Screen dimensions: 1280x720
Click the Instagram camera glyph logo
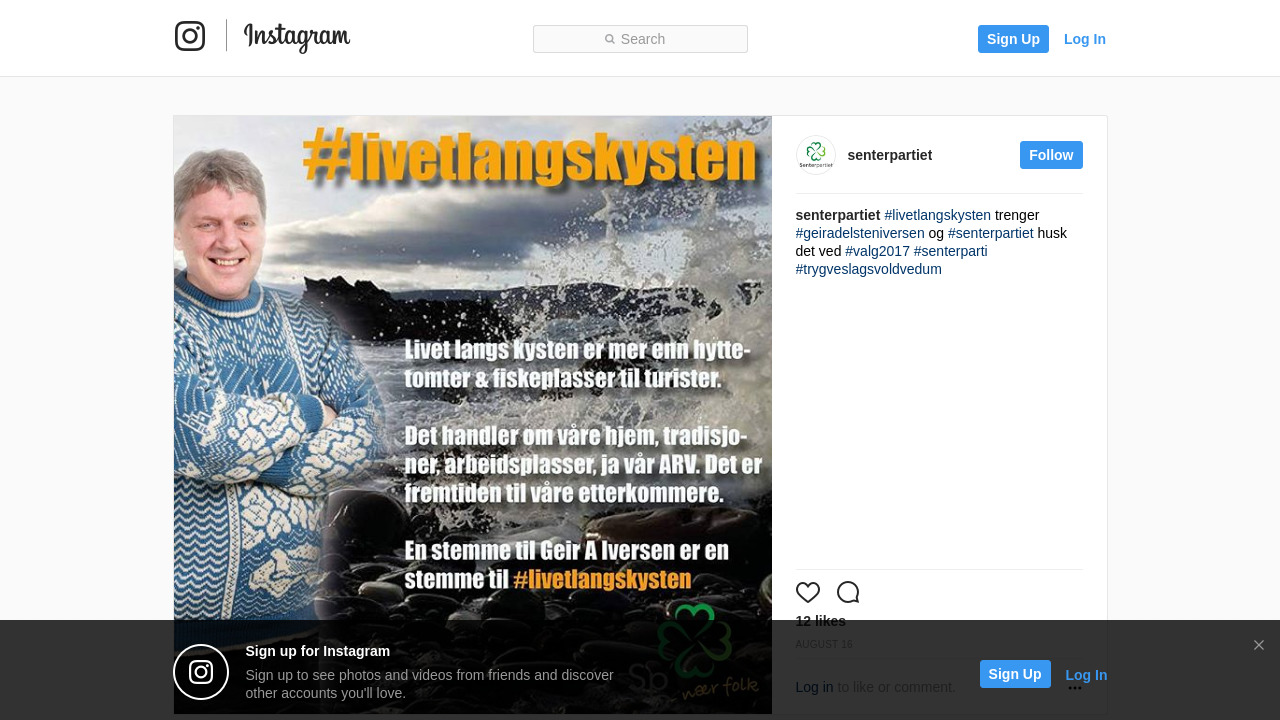point(190,36)
